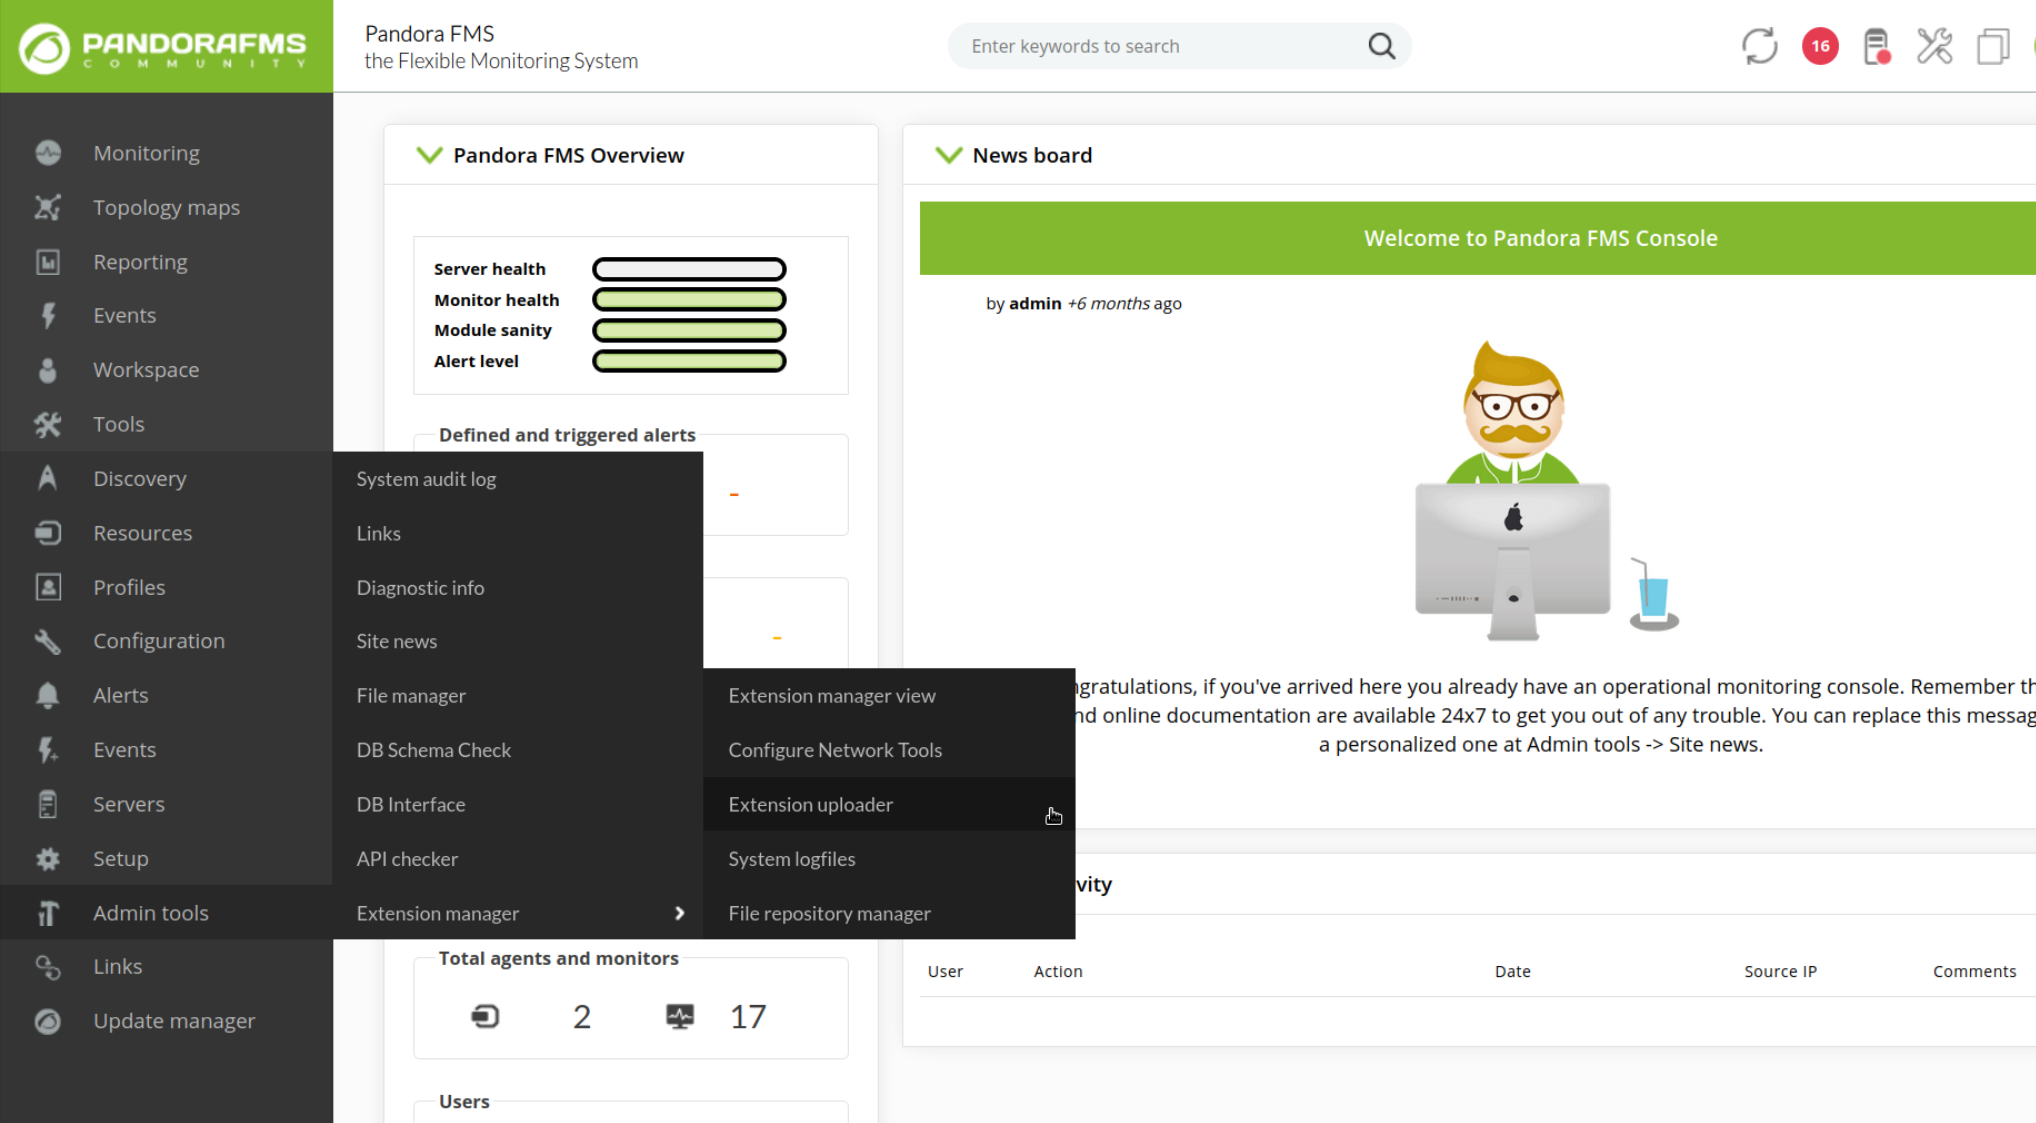
Task: Open System audit log
Action: coord(426,479)
